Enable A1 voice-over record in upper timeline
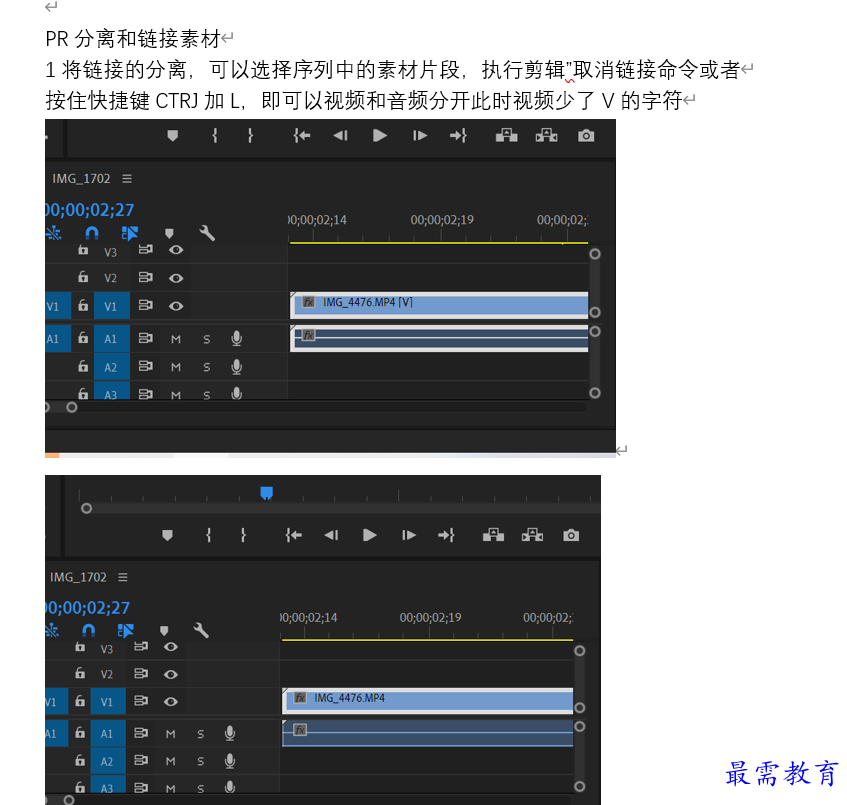The height and width of the screenshot is (805, 847). pyautogui.click(x=237, y=339)
